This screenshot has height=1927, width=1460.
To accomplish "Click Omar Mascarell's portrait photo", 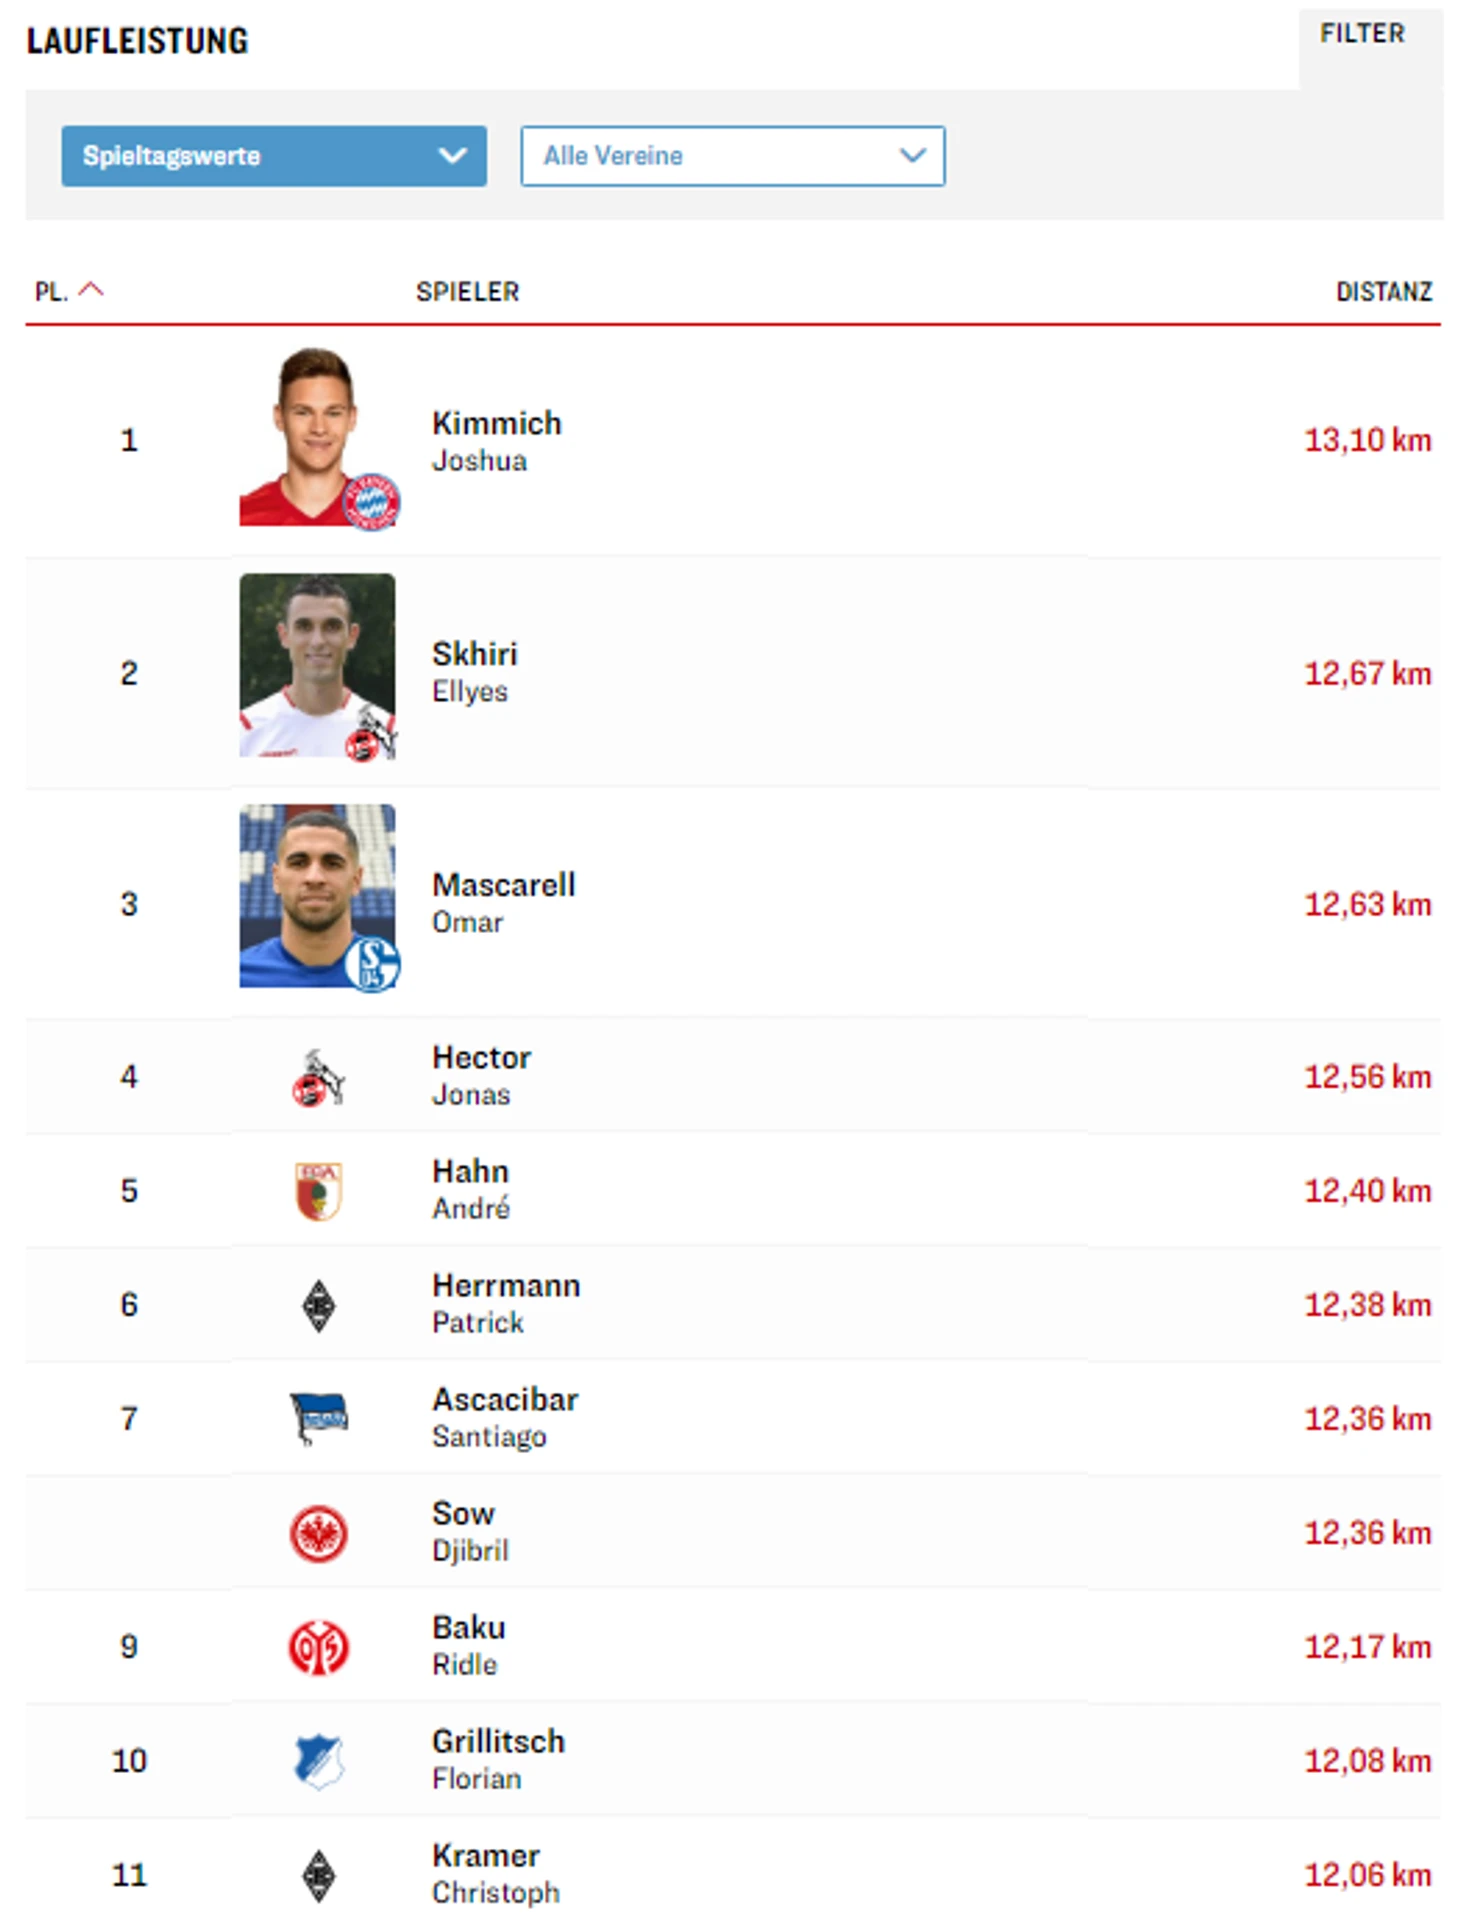I will tap(318, 897).
